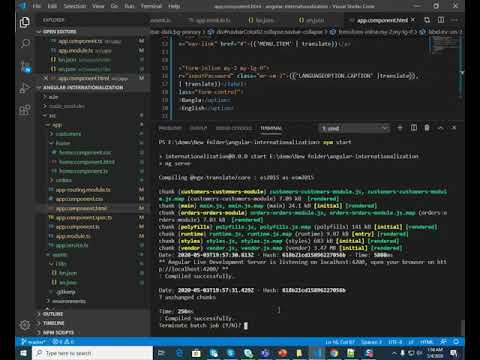The height and width of the screenshot is (360, 480).
Task: Click the master branch in the status bar
Action: 33,342
